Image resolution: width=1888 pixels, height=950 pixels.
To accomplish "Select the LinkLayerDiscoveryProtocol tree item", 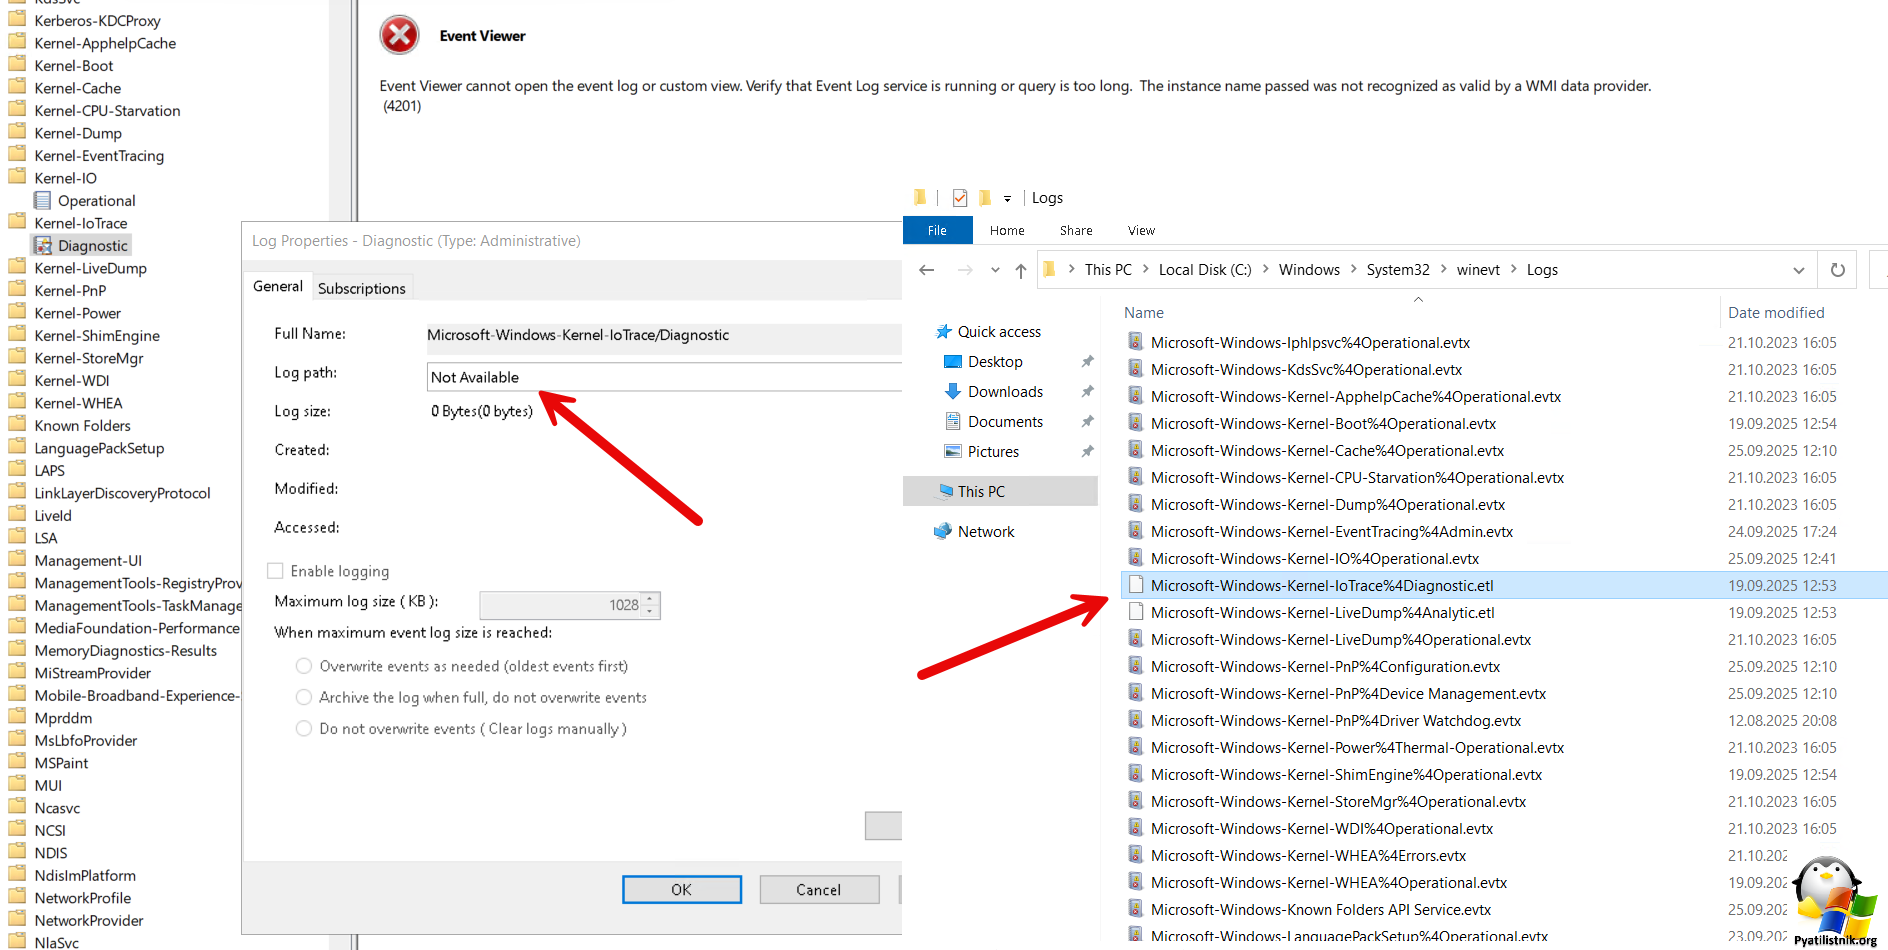I will (x=122, y=493).
